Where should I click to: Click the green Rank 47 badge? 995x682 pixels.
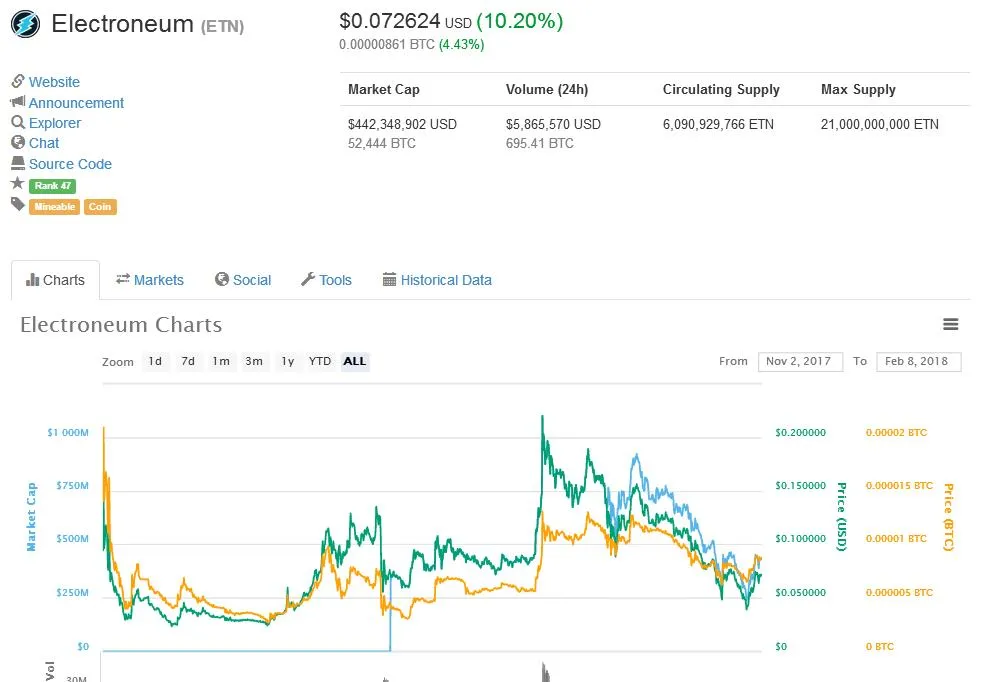point(53,186)
